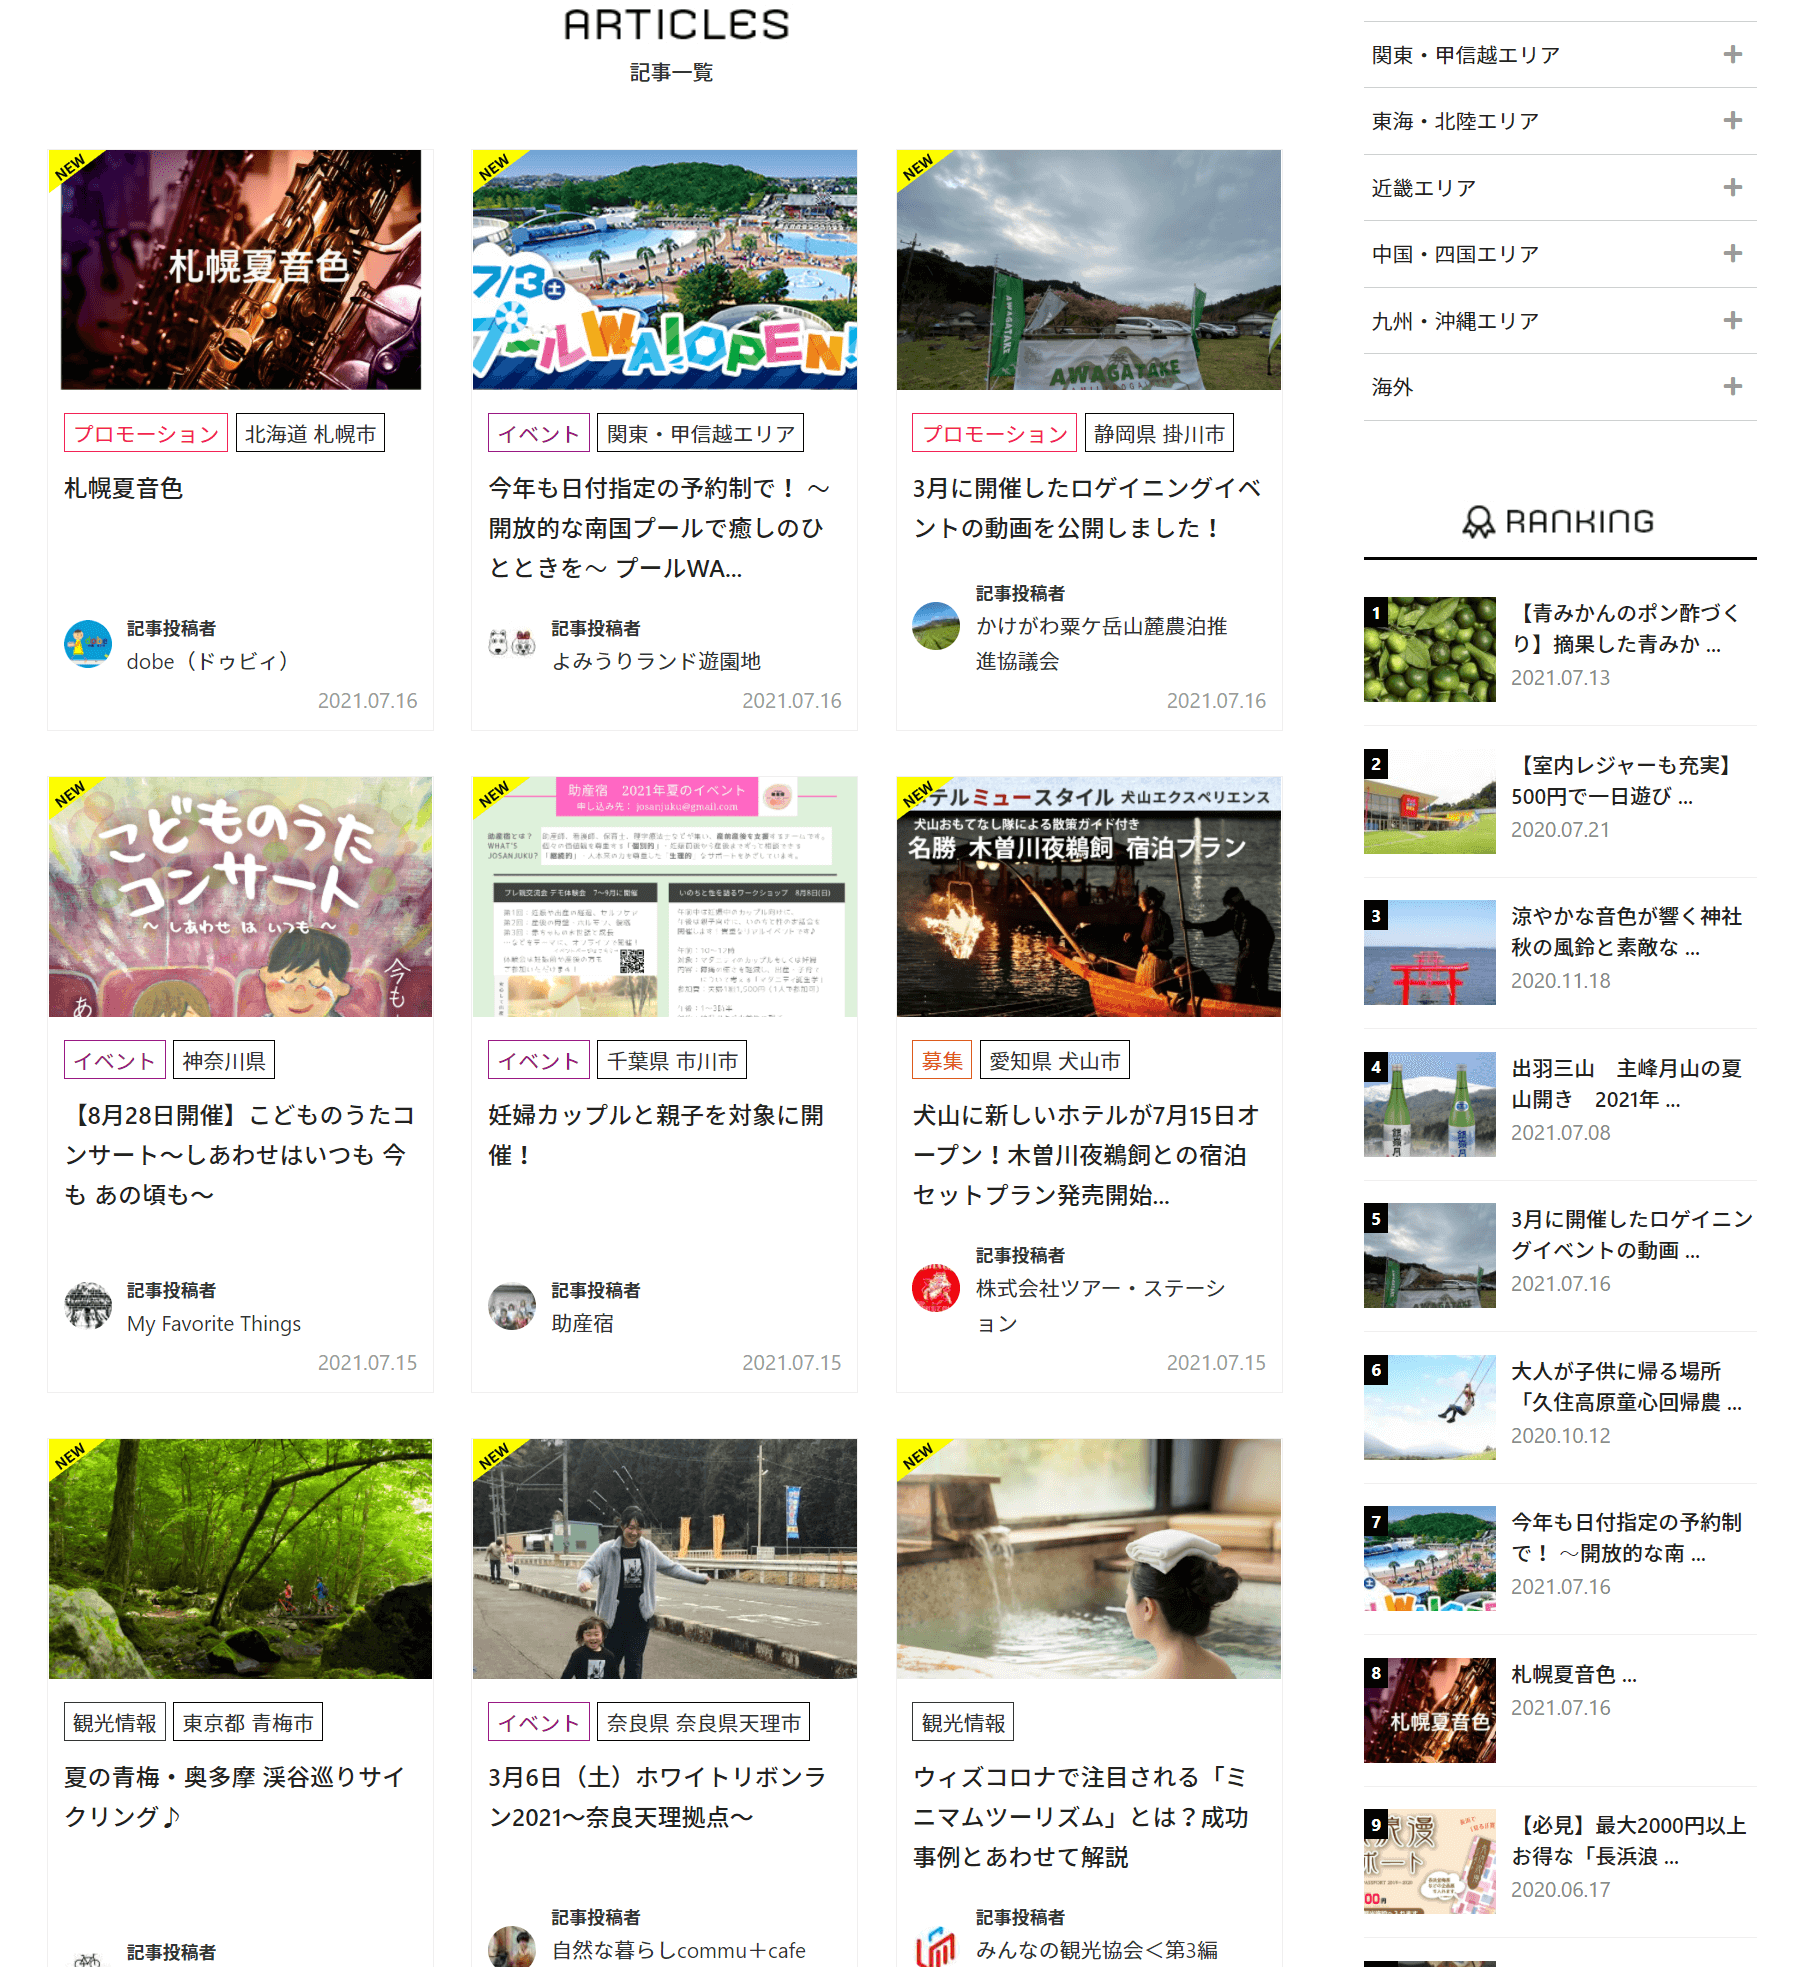Select the 東海・北陸エリア menu item
The height and width of the screenshot is (1967, 1796).
1455,121
